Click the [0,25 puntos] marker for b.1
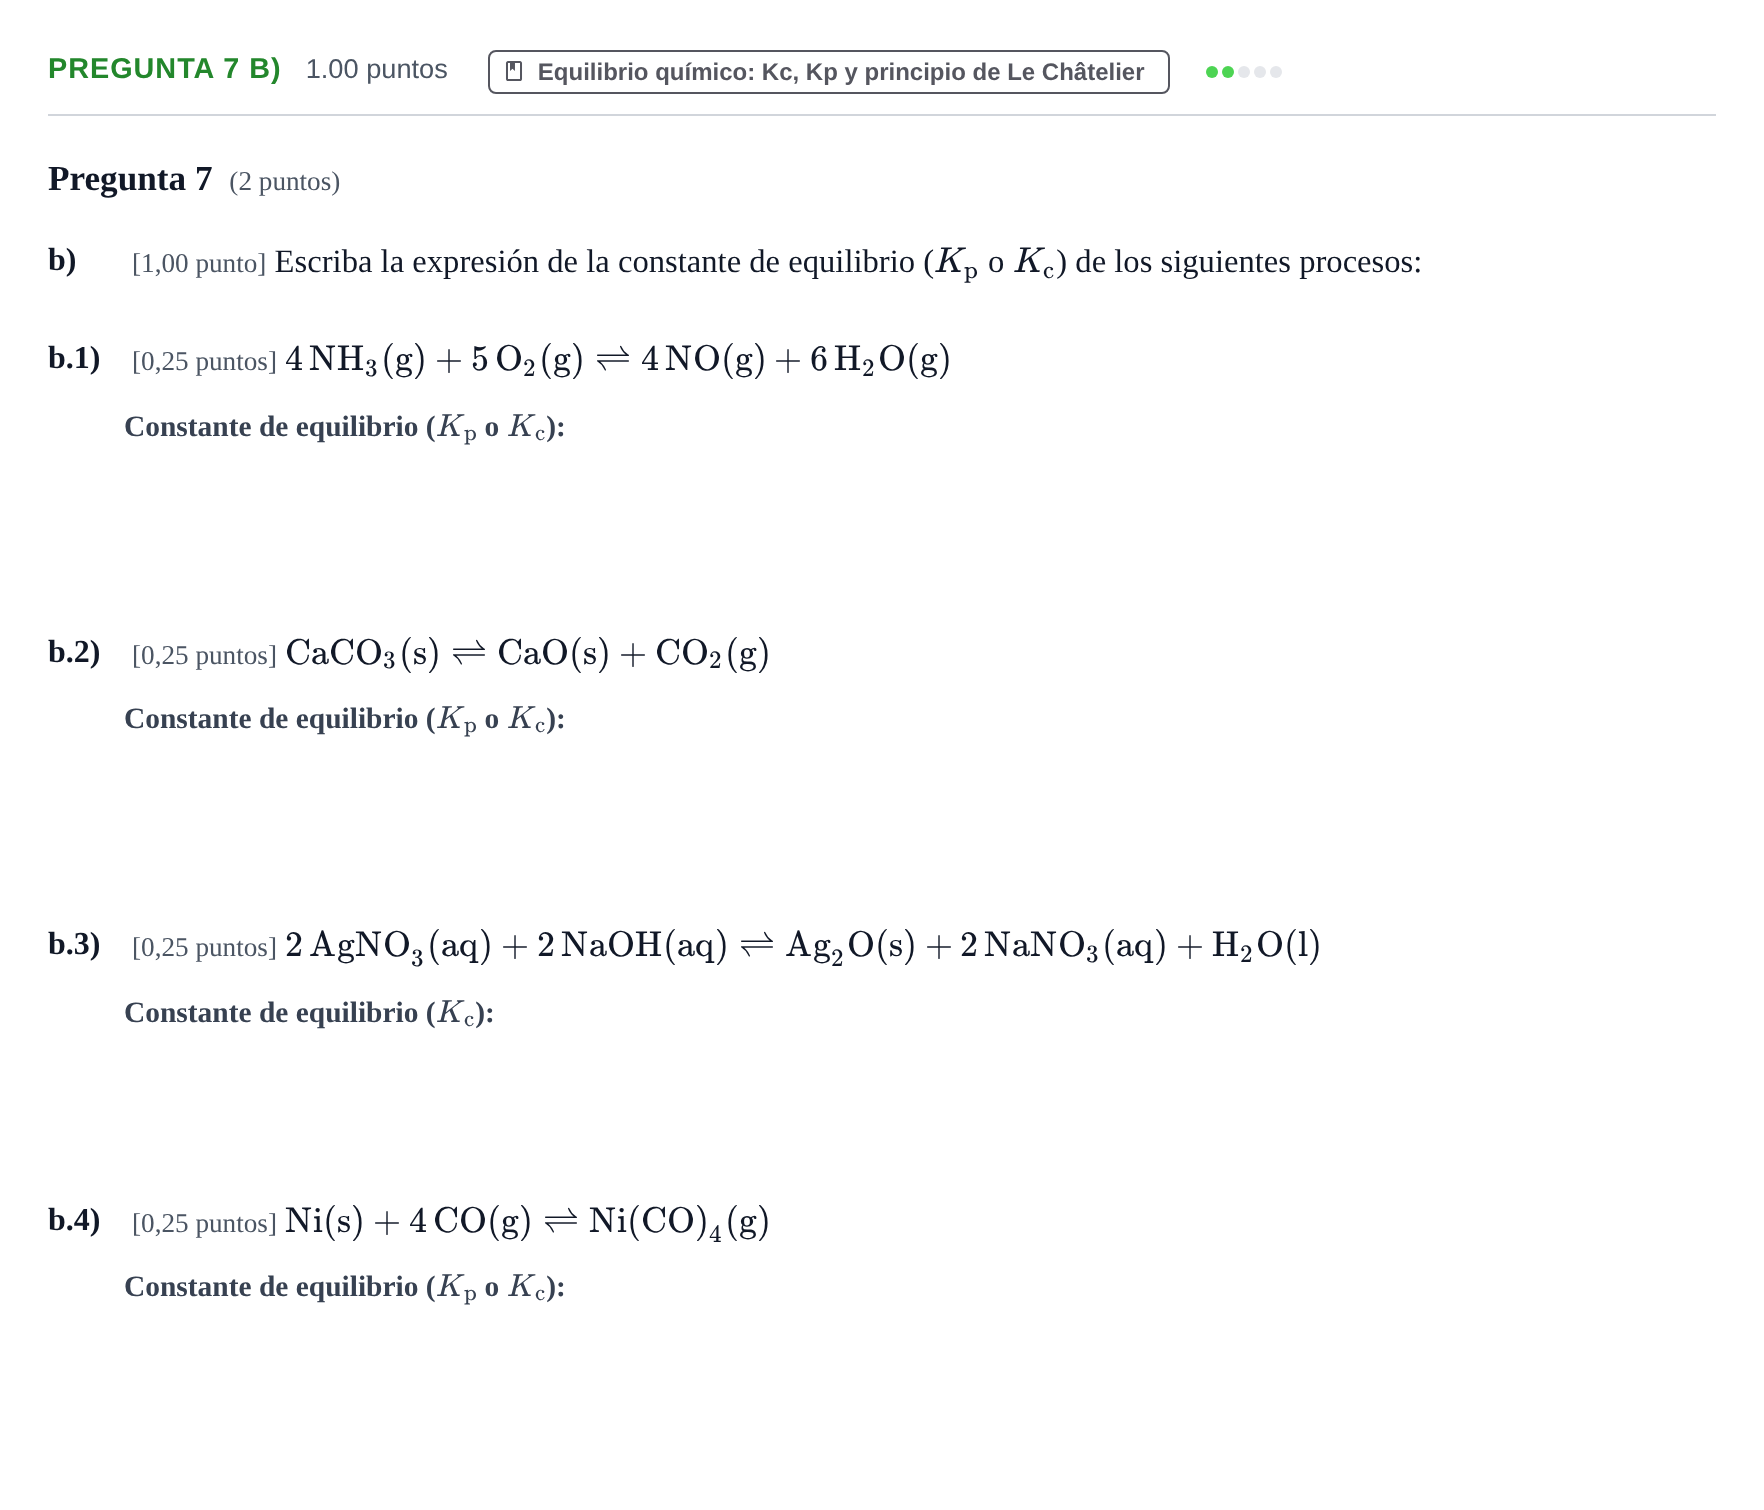1764x1510 pixels. 204,361
